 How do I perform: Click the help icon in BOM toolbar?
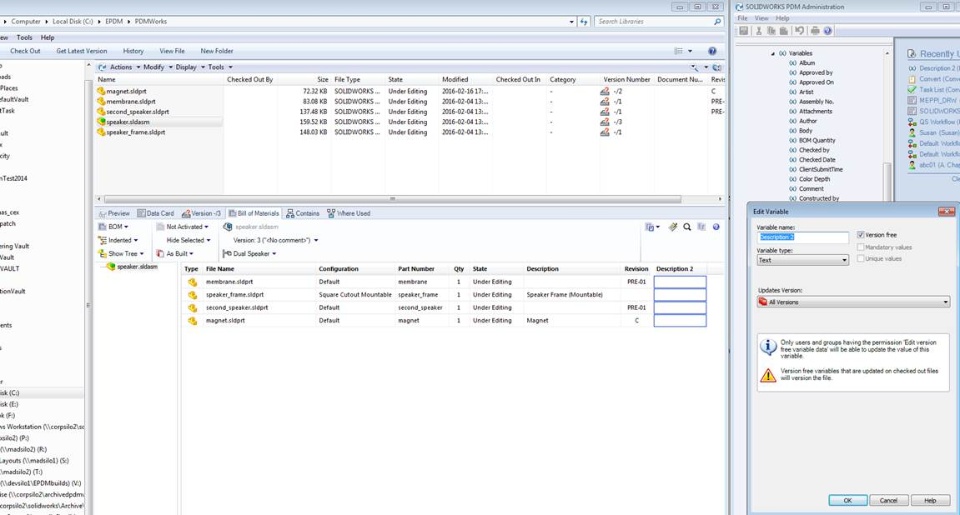tap(716, 227)
